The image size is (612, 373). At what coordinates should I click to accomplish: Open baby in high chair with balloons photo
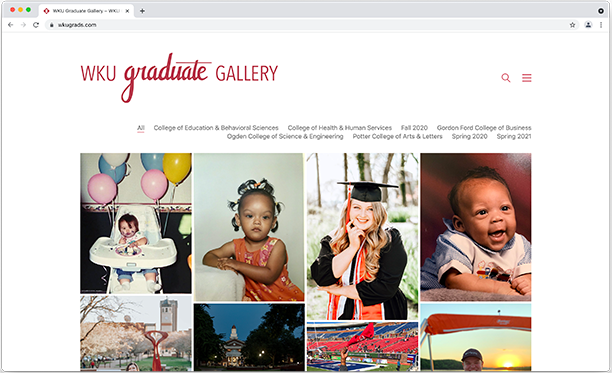pos(136,223)
